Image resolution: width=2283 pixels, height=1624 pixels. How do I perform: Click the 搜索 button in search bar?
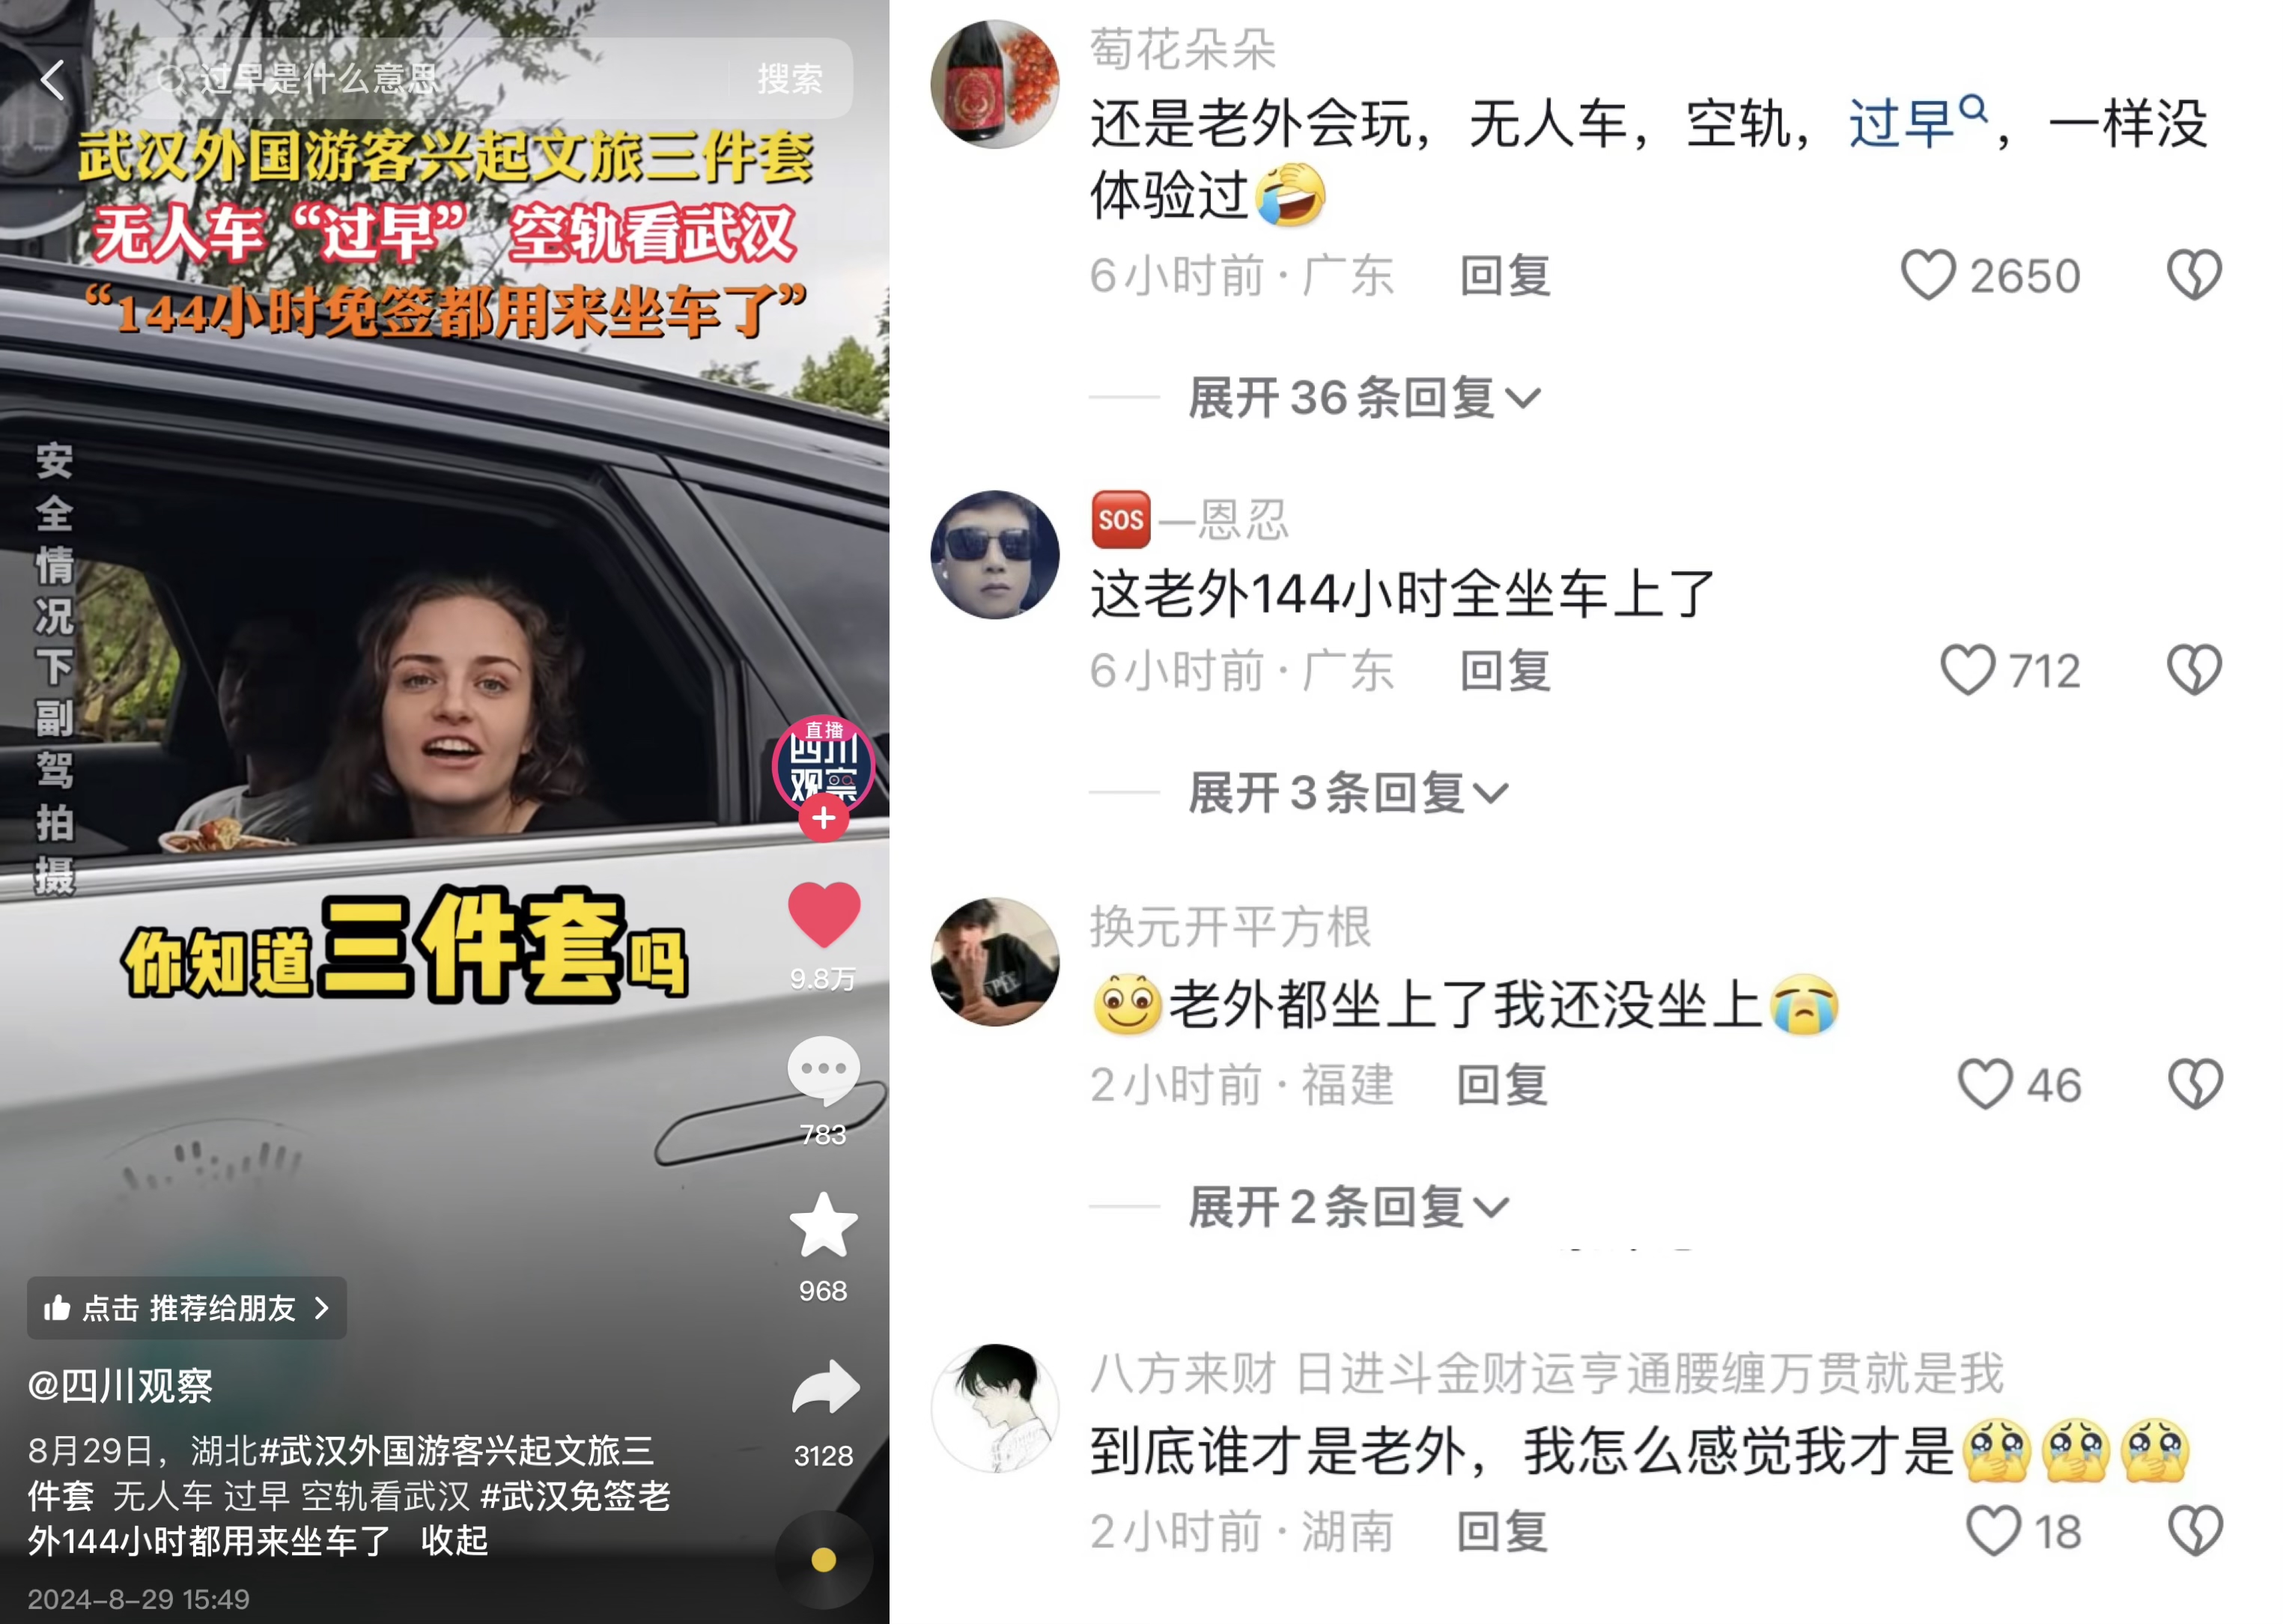click(790, 79)
